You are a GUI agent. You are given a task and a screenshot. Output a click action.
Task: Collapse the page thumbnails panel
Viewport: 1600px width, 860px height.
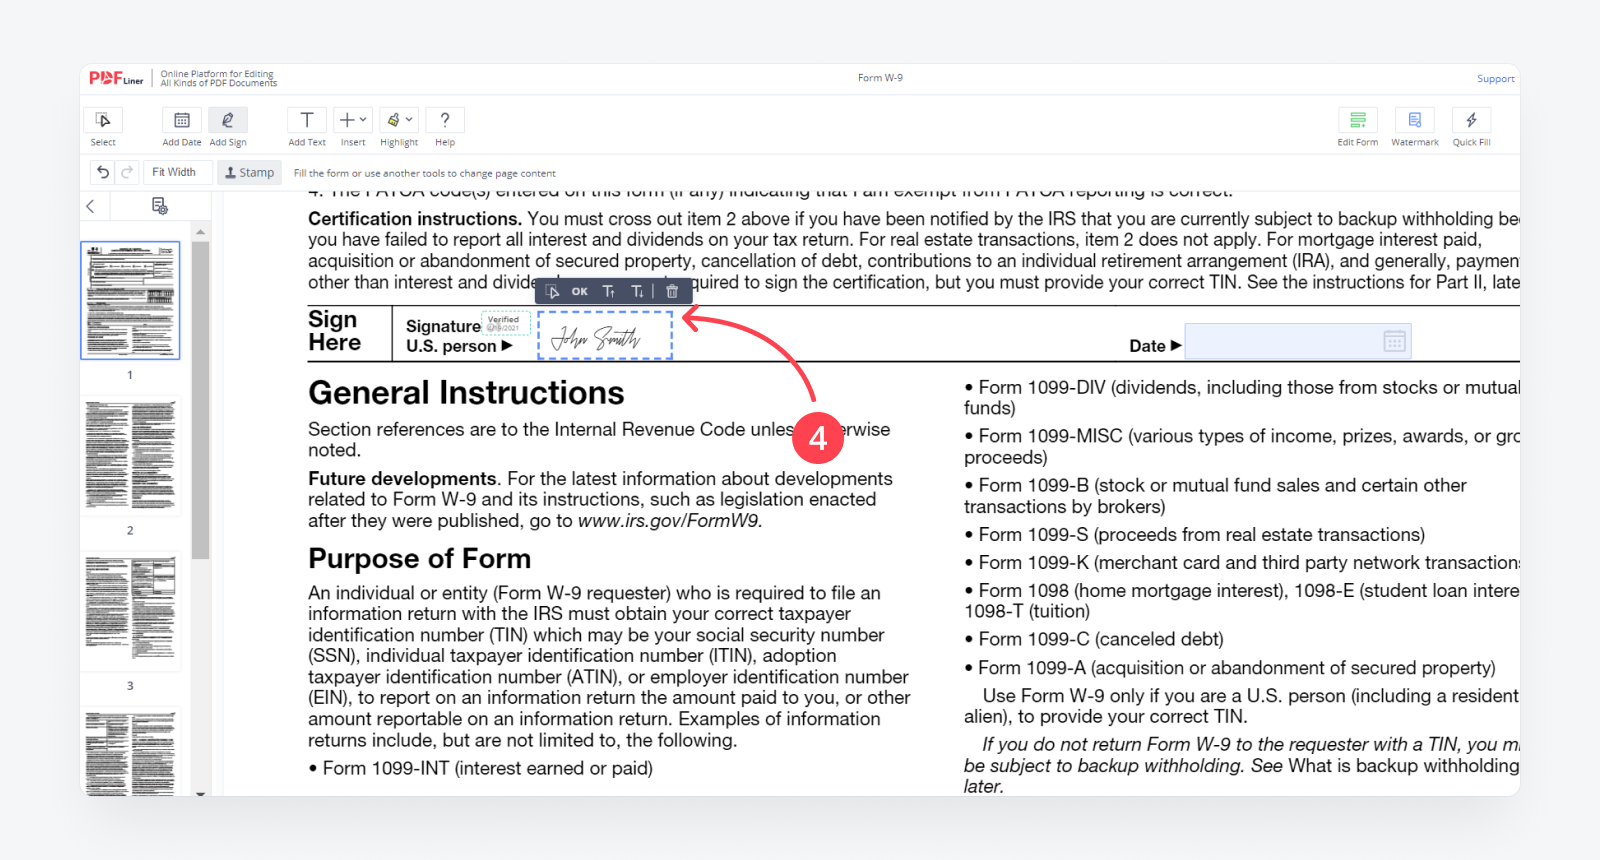click(91, 206)
